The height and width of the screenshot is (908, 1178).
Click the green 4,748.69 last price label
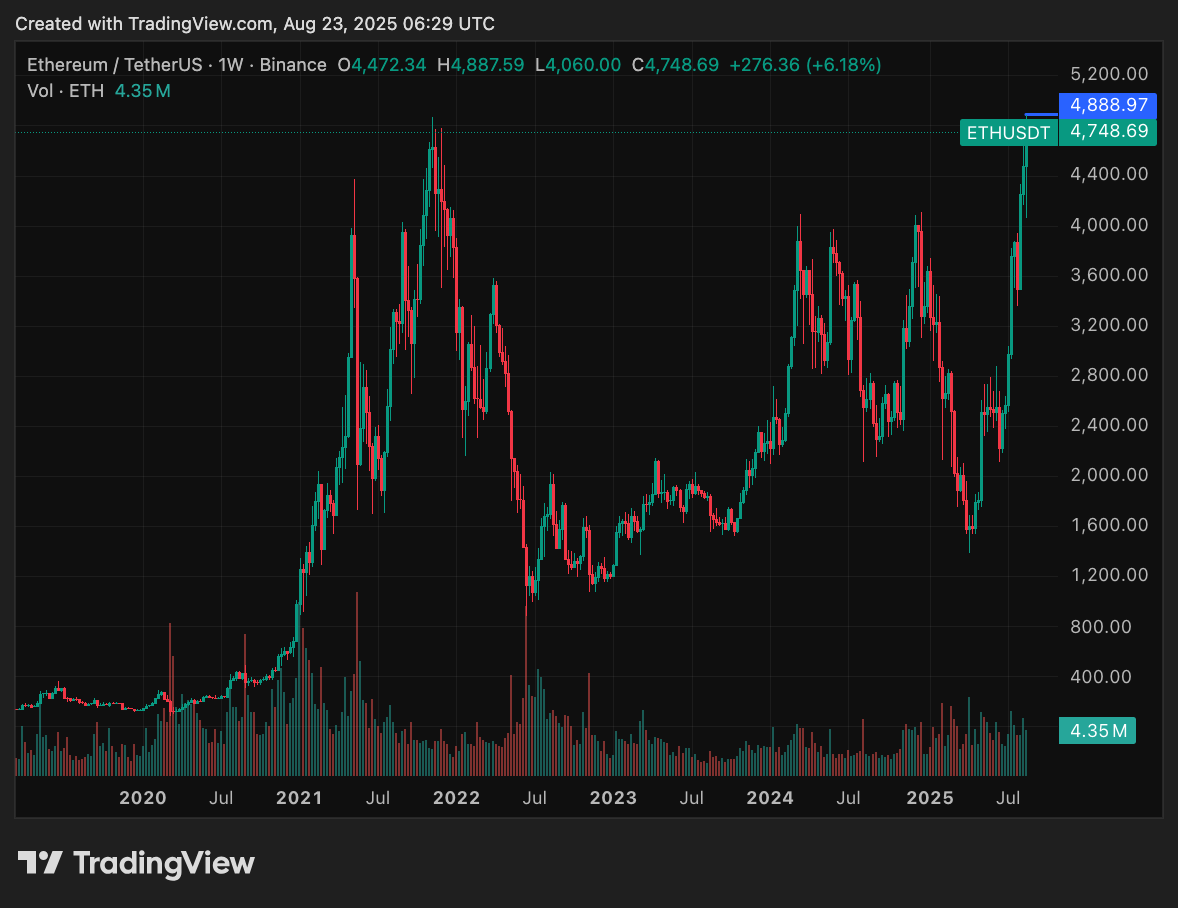pyautogui.click(x=1107, y=131)
